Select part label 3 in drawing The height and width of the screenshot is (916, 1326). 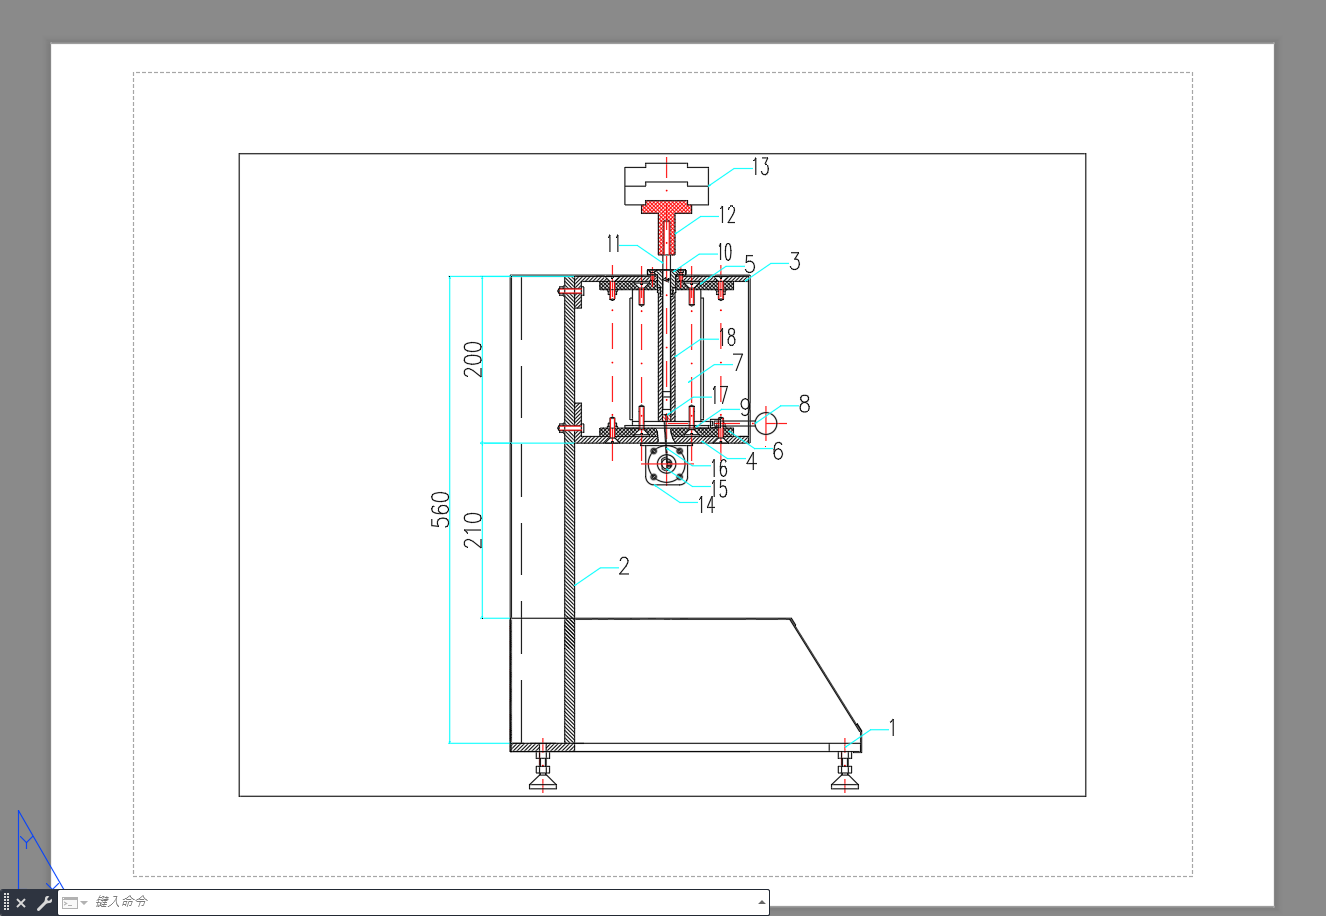click(795, 262)
